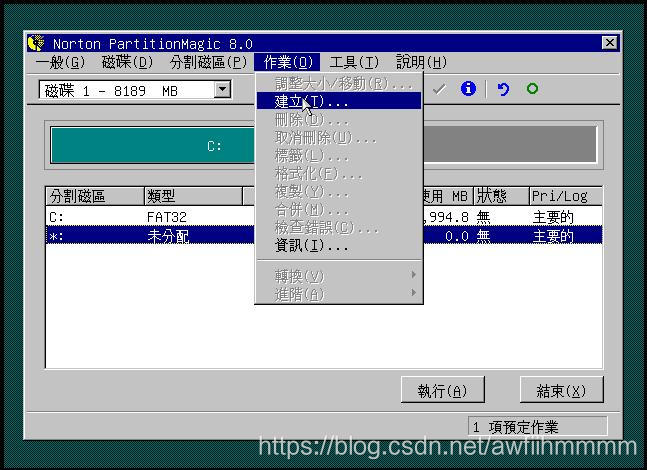Expand the 進階(A) submenu
Screen dimensions: 647x470
point(339,294)
